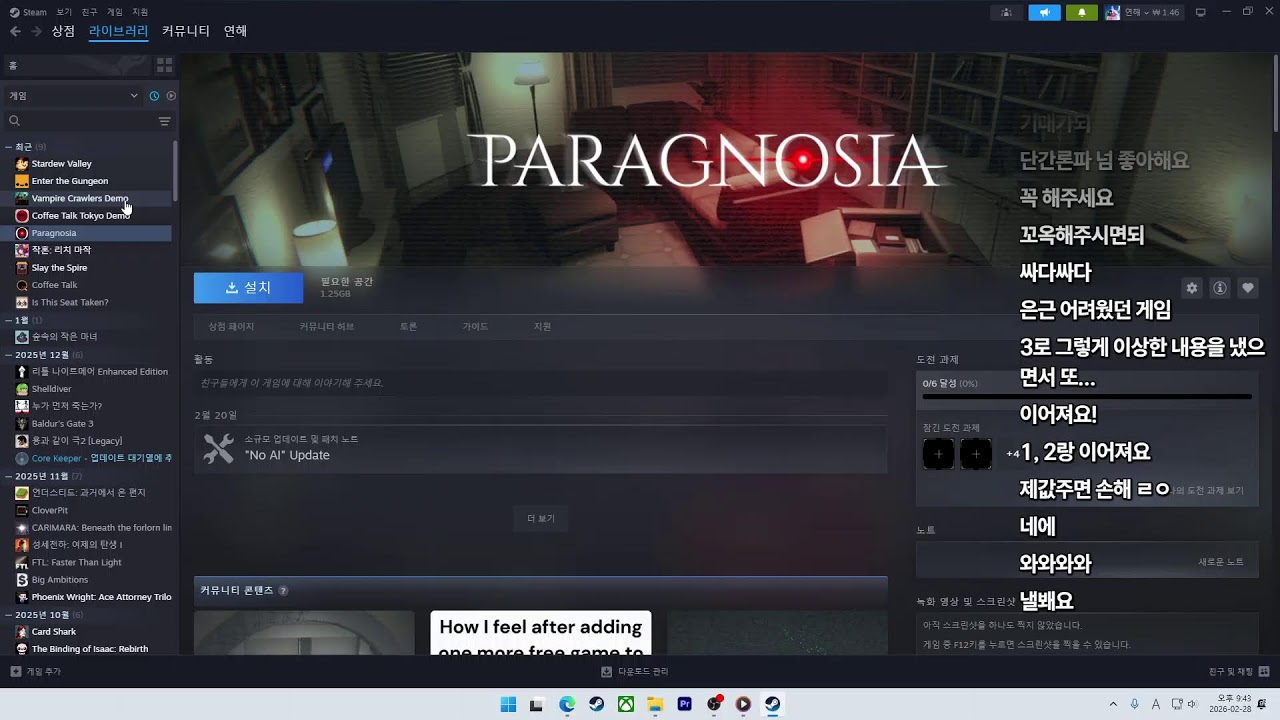Open the wrench icon of the update entry
The image size is (1280, 720).
[218, 449]
